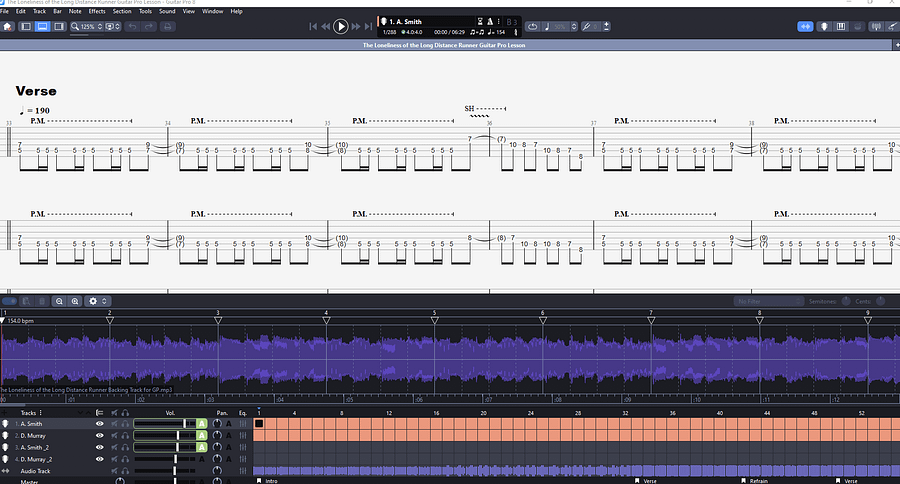This screenshot has height=484, width=900.
Task: Toggle automation A on D. Murray track
Action: point(201,436)
